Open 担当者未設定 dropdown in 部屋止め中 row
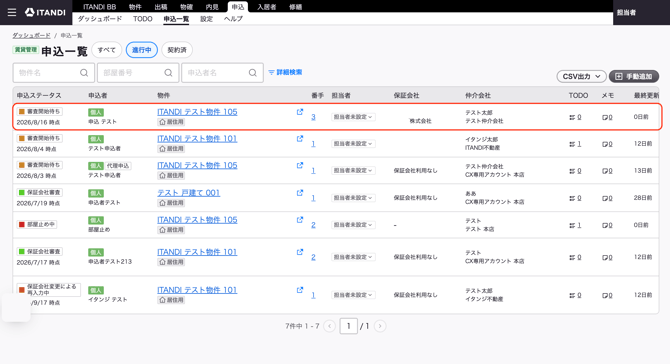The image size is (670, 364). [x=353, y=225]
